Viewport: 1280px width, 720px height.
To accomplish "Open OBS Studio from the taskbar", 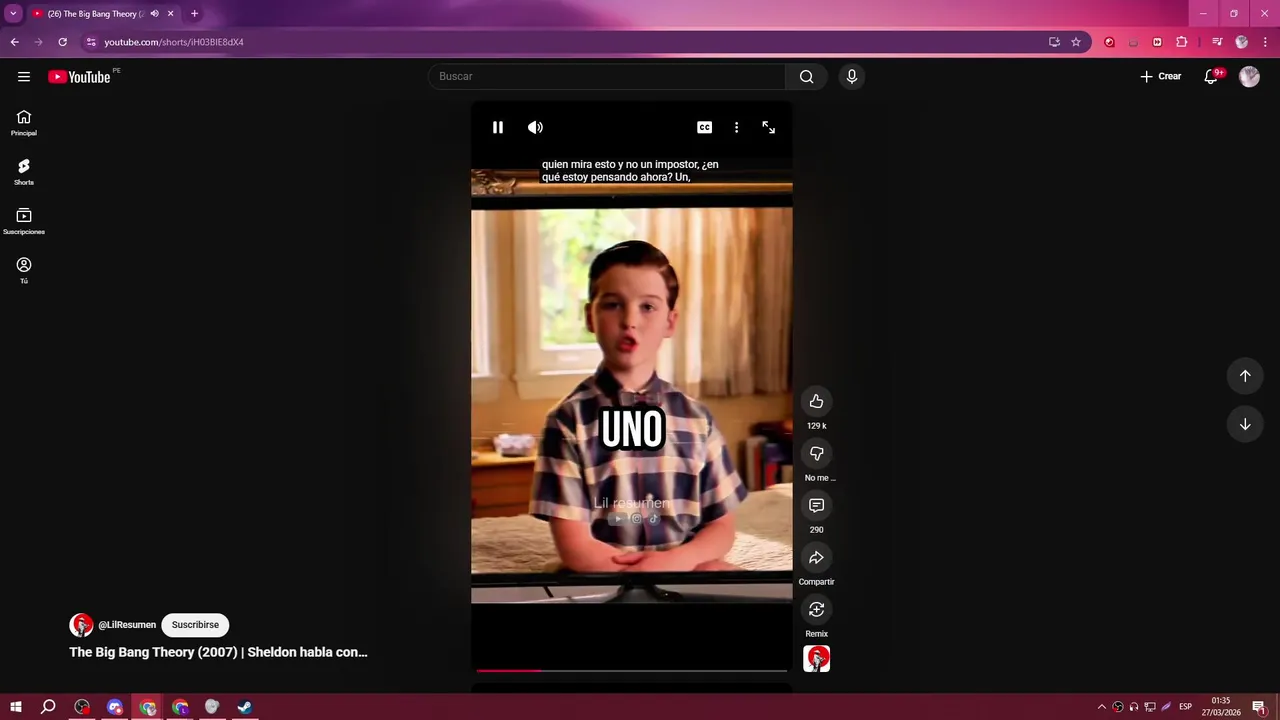I will (82, 707).
